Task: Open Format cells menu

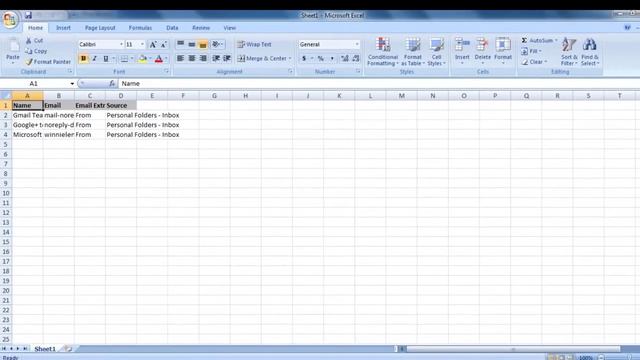Action: click(x=503, y=51)
